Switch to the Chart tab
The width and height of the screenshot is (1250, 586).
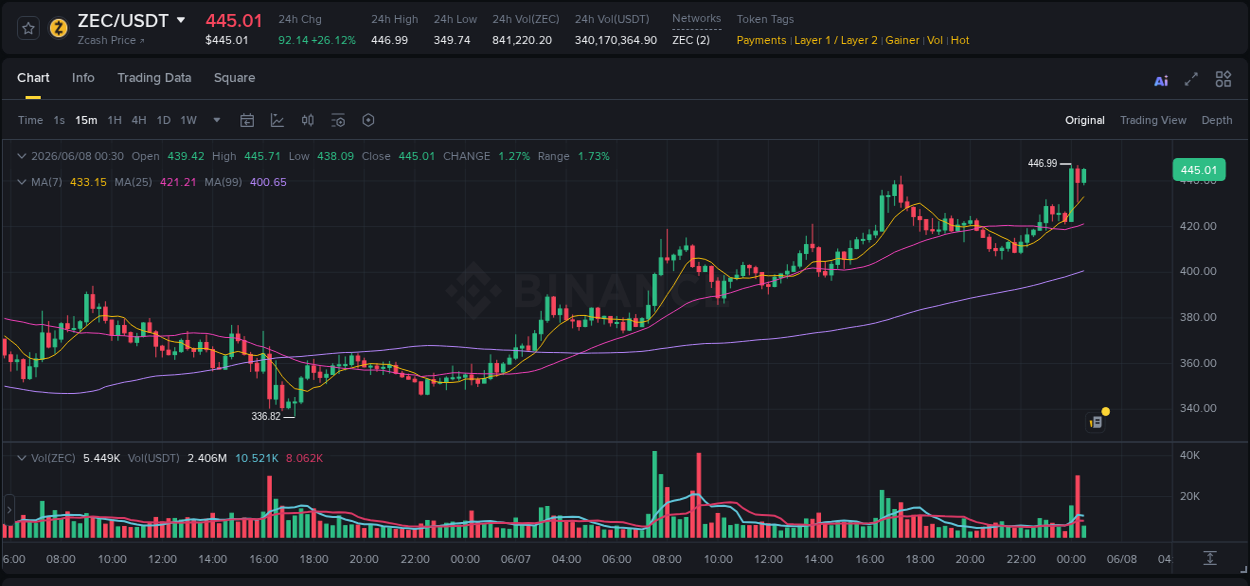33,78
